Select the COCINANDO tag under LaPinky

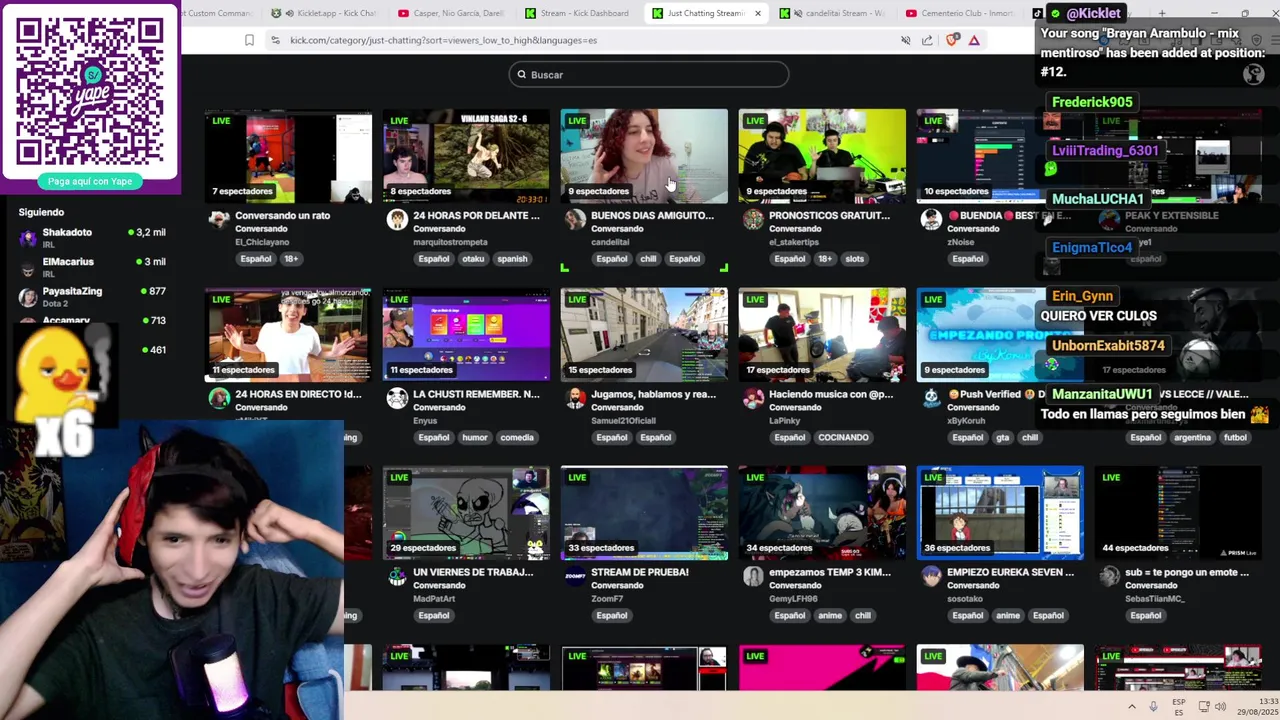point(843,437)
